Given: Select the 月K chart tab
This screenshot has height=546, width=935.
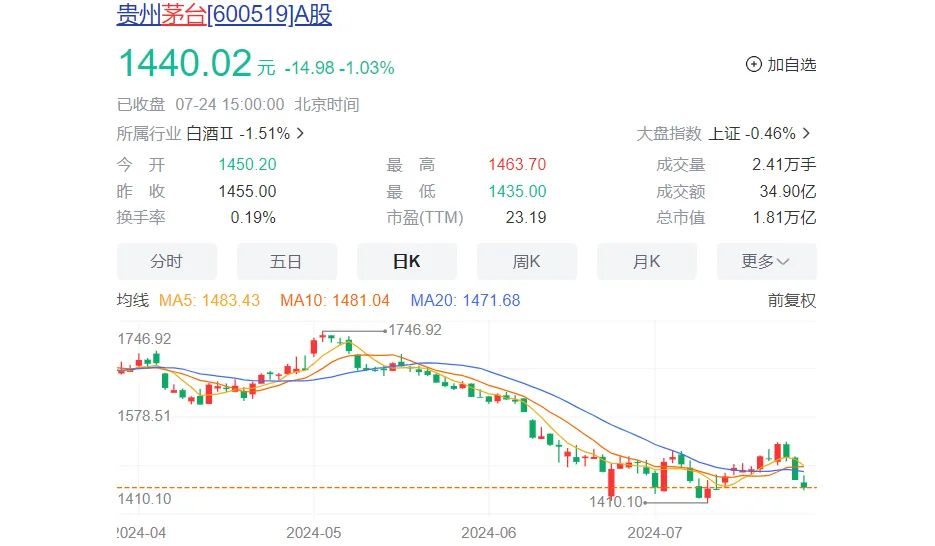Looking at the screenshot, I should coord(646,262).
